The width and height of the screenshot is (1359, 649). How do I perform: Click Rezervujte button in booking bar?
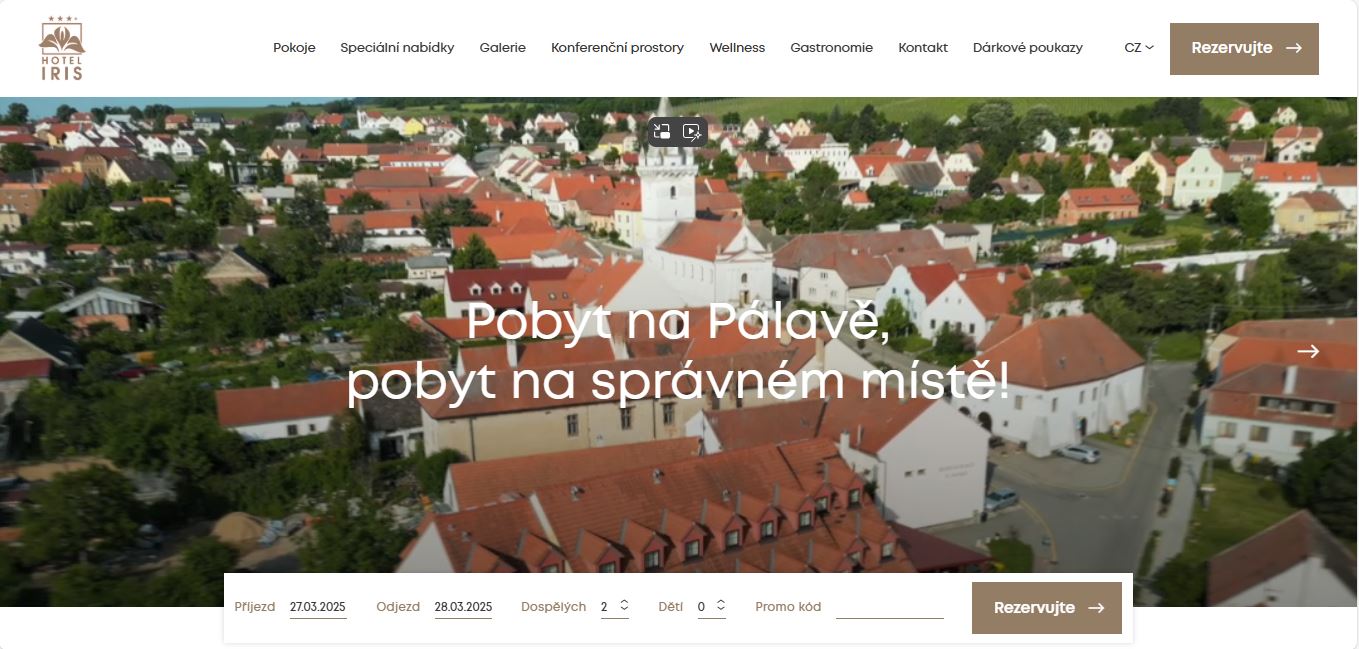coord(1047,608)
